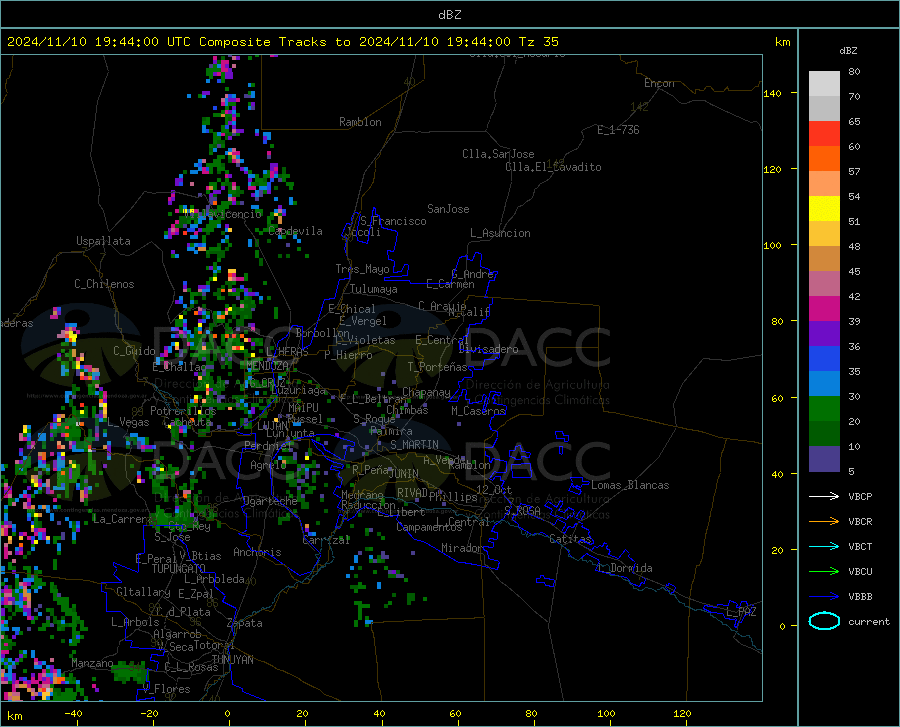Click the Carrizal label on the map

[326, 540]
